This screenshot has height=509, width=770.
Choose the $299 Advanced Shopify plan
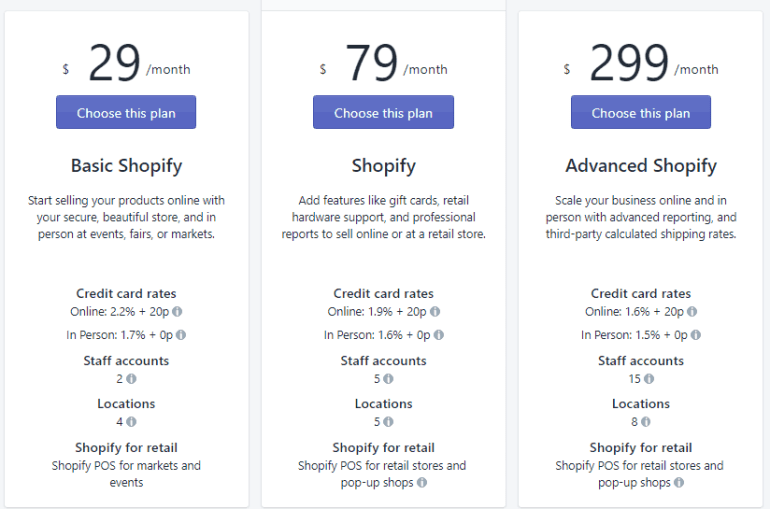click(x=640, y=112)
